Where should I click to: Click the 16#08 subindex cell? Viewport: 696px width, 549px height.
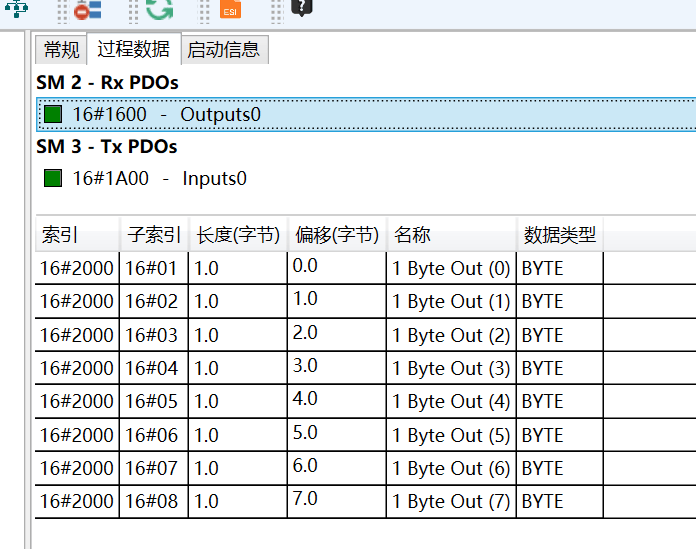click(x=152, y=501)
